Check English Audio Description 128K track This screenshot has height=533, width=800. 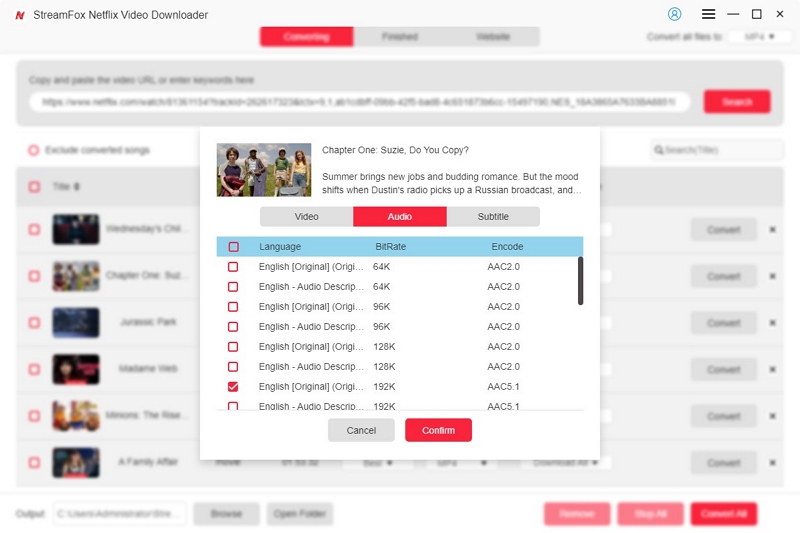[x=233, y=367]
